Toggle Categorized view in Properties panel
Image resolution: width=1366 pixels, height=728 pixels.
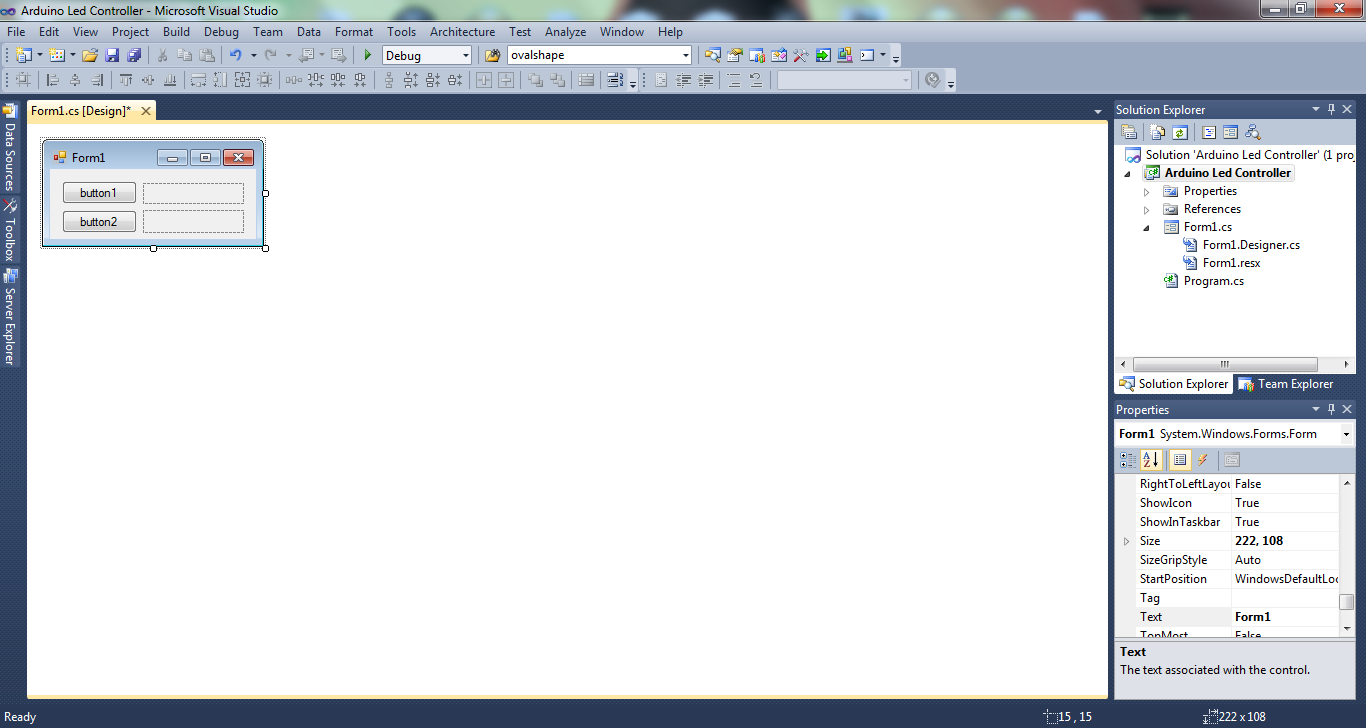[1128, 460]
